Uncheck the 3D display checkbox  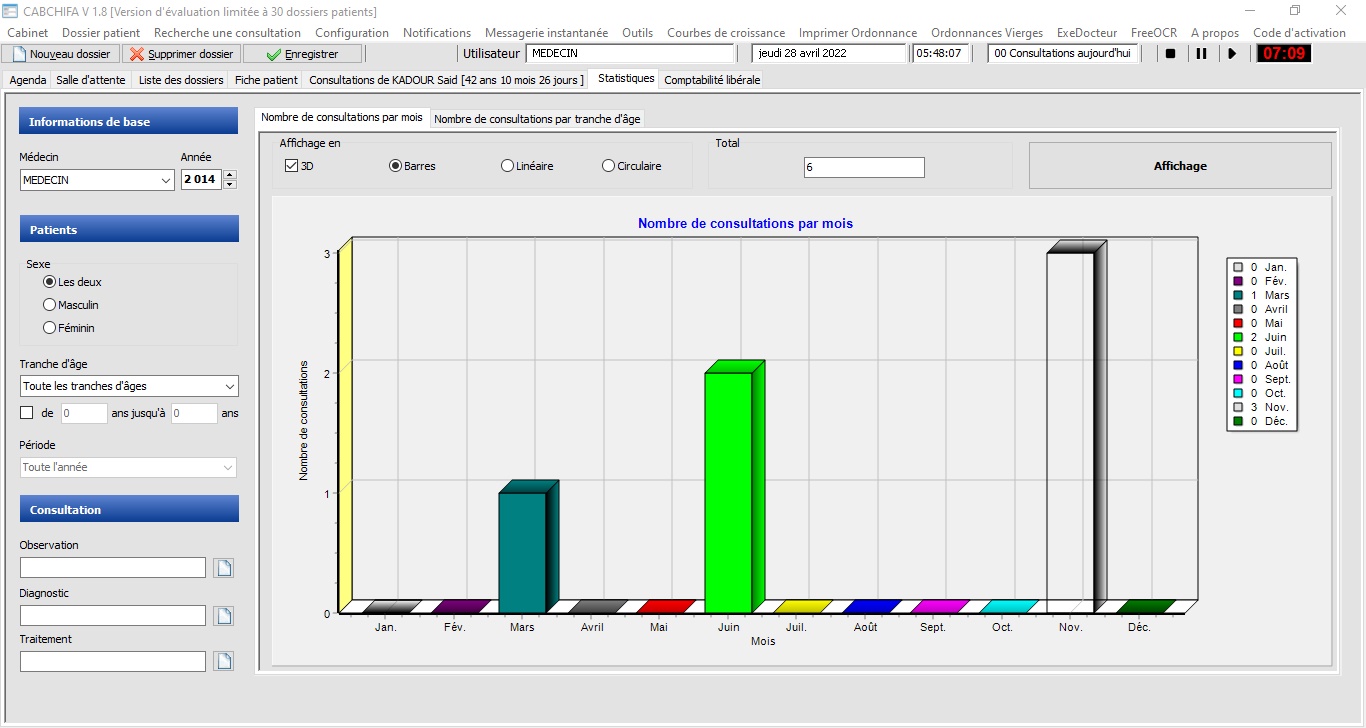point(292,166)
